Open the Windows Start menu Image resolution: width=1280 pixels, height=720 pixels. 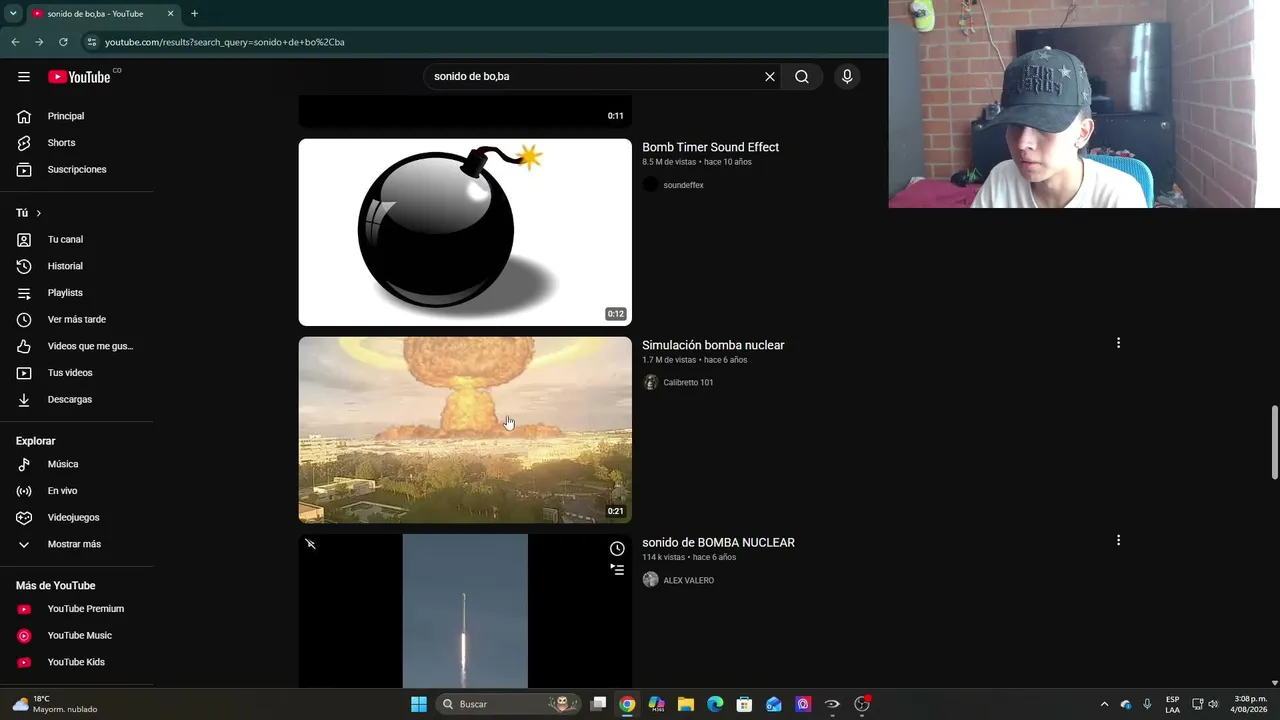(419, 704)
